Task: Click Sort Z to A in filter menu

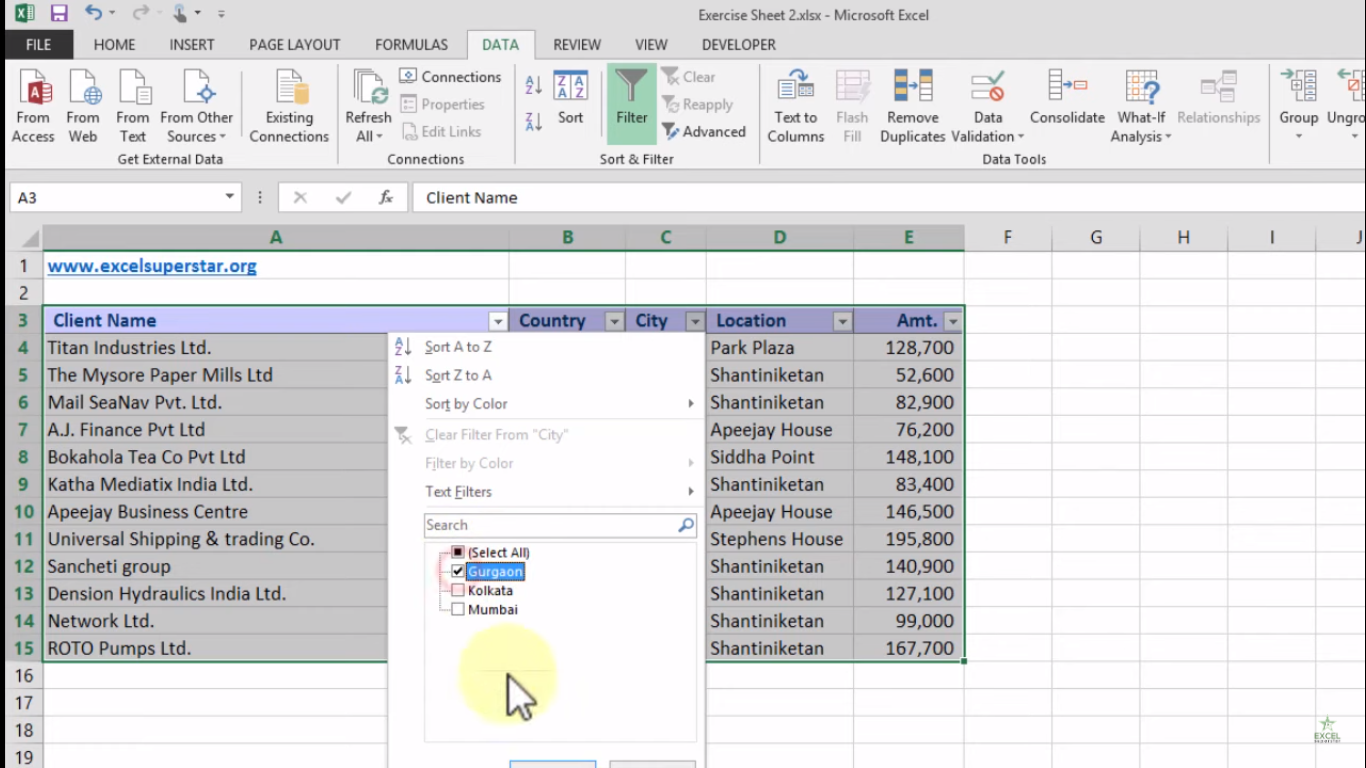Action: pos(457,375)
